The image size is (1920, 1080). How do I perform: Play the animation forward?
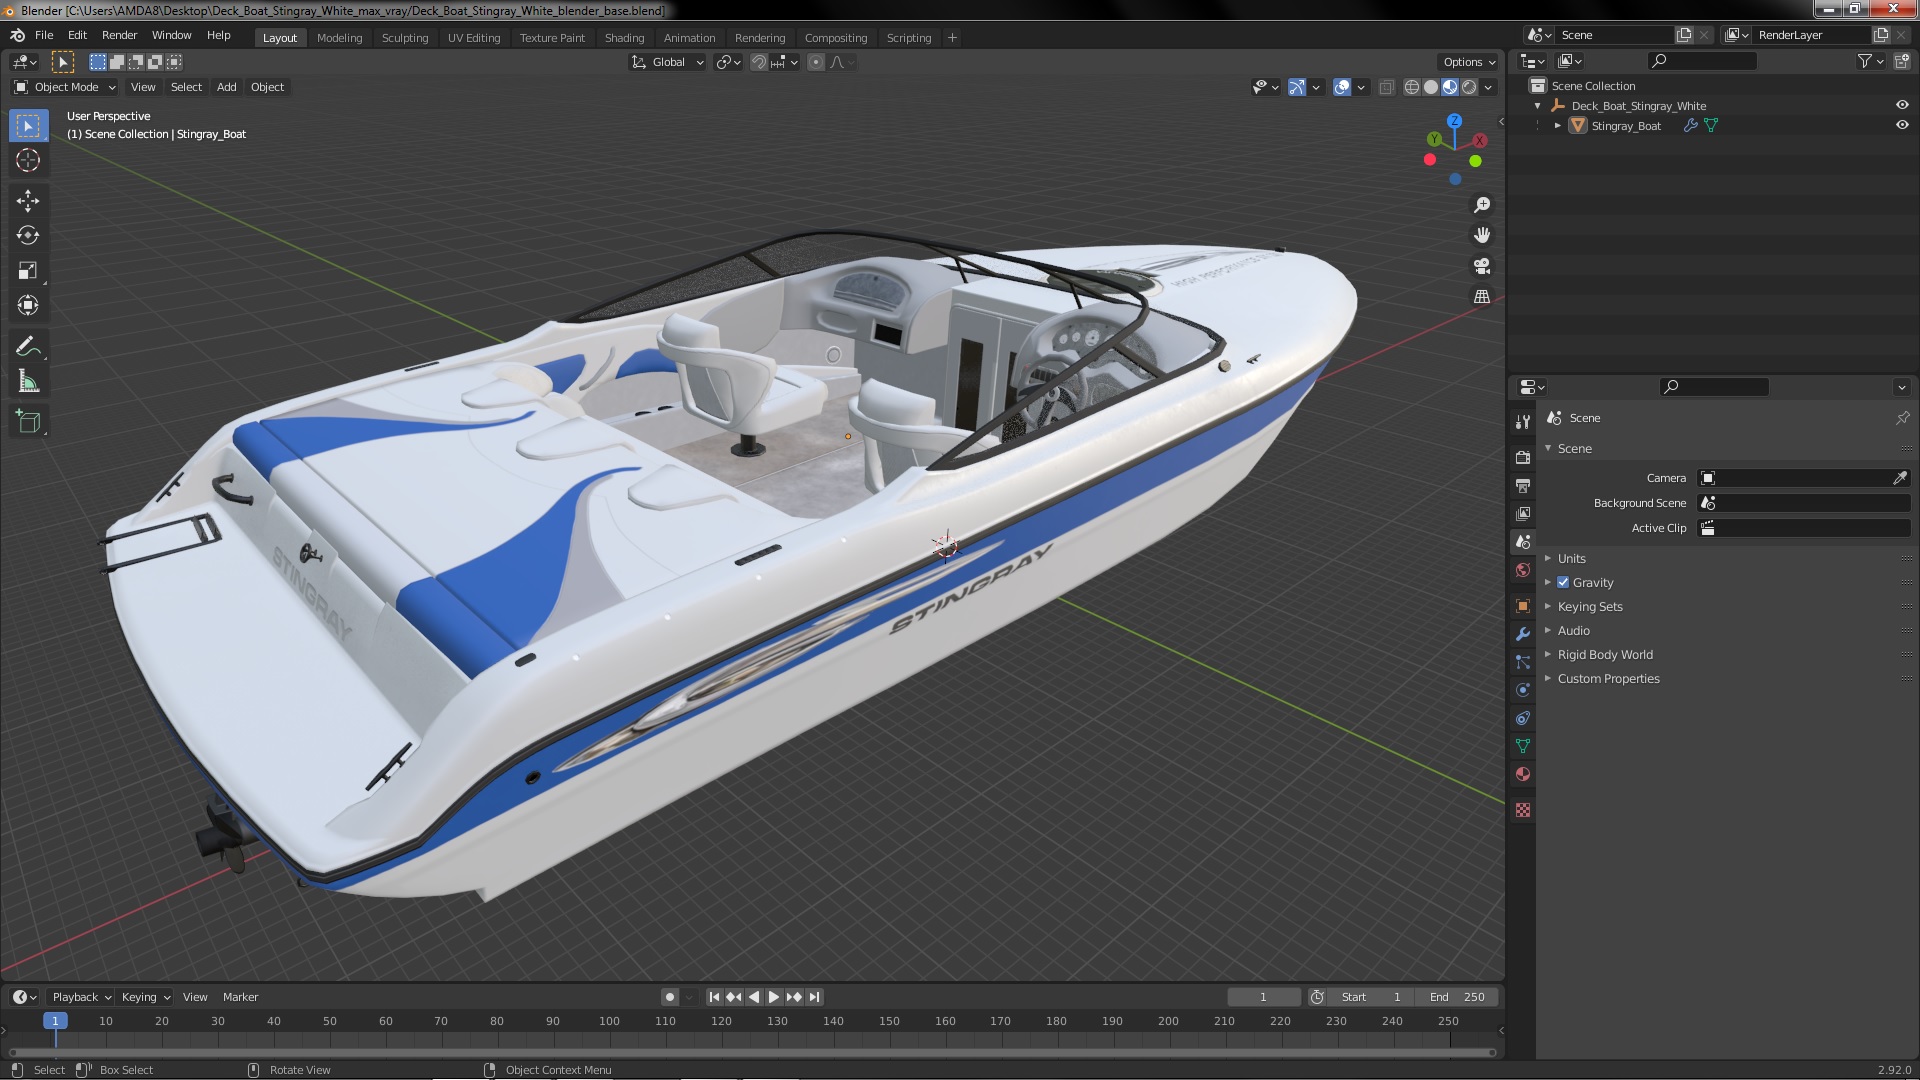coord(774,997)
